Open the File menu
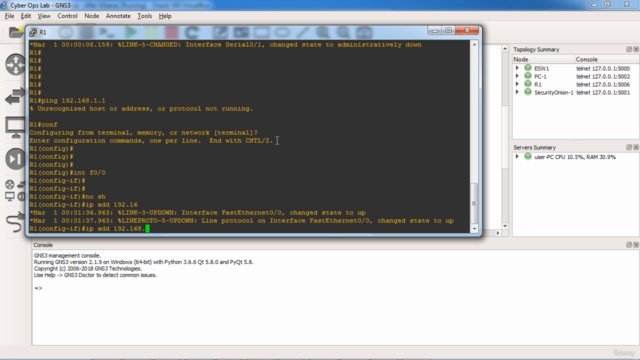Viewport: 640px width, 360px height. pos(9,16)
